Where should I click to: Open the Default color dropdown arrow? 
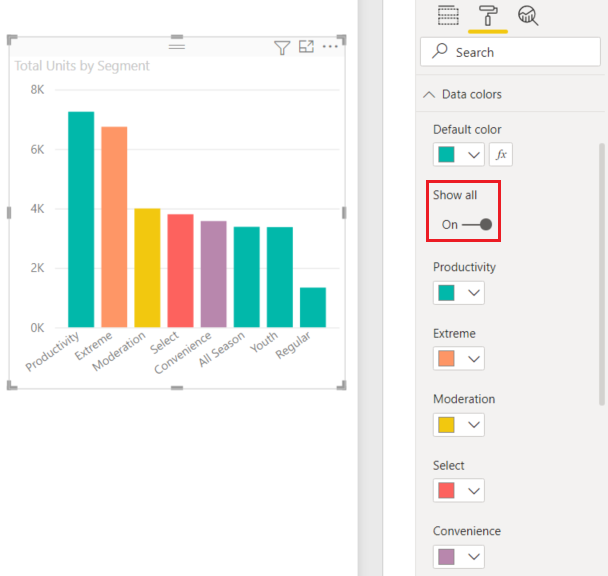(474, 155)
